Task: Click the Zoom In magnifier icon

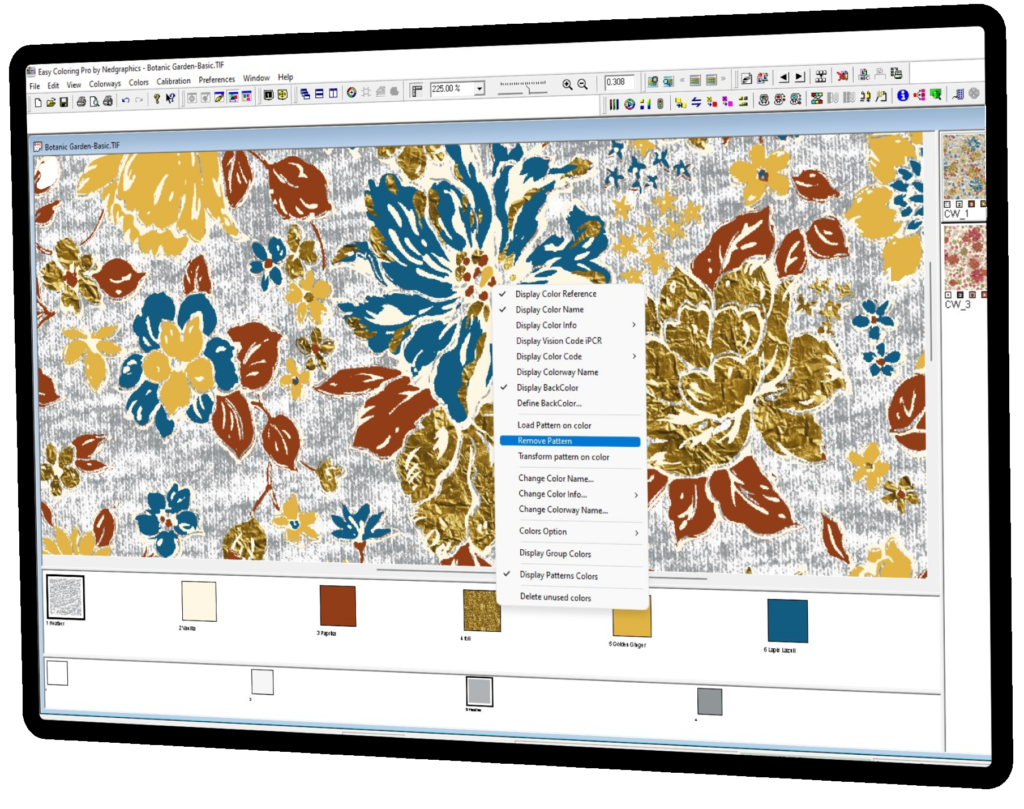Action: click(x=567, y=86)
